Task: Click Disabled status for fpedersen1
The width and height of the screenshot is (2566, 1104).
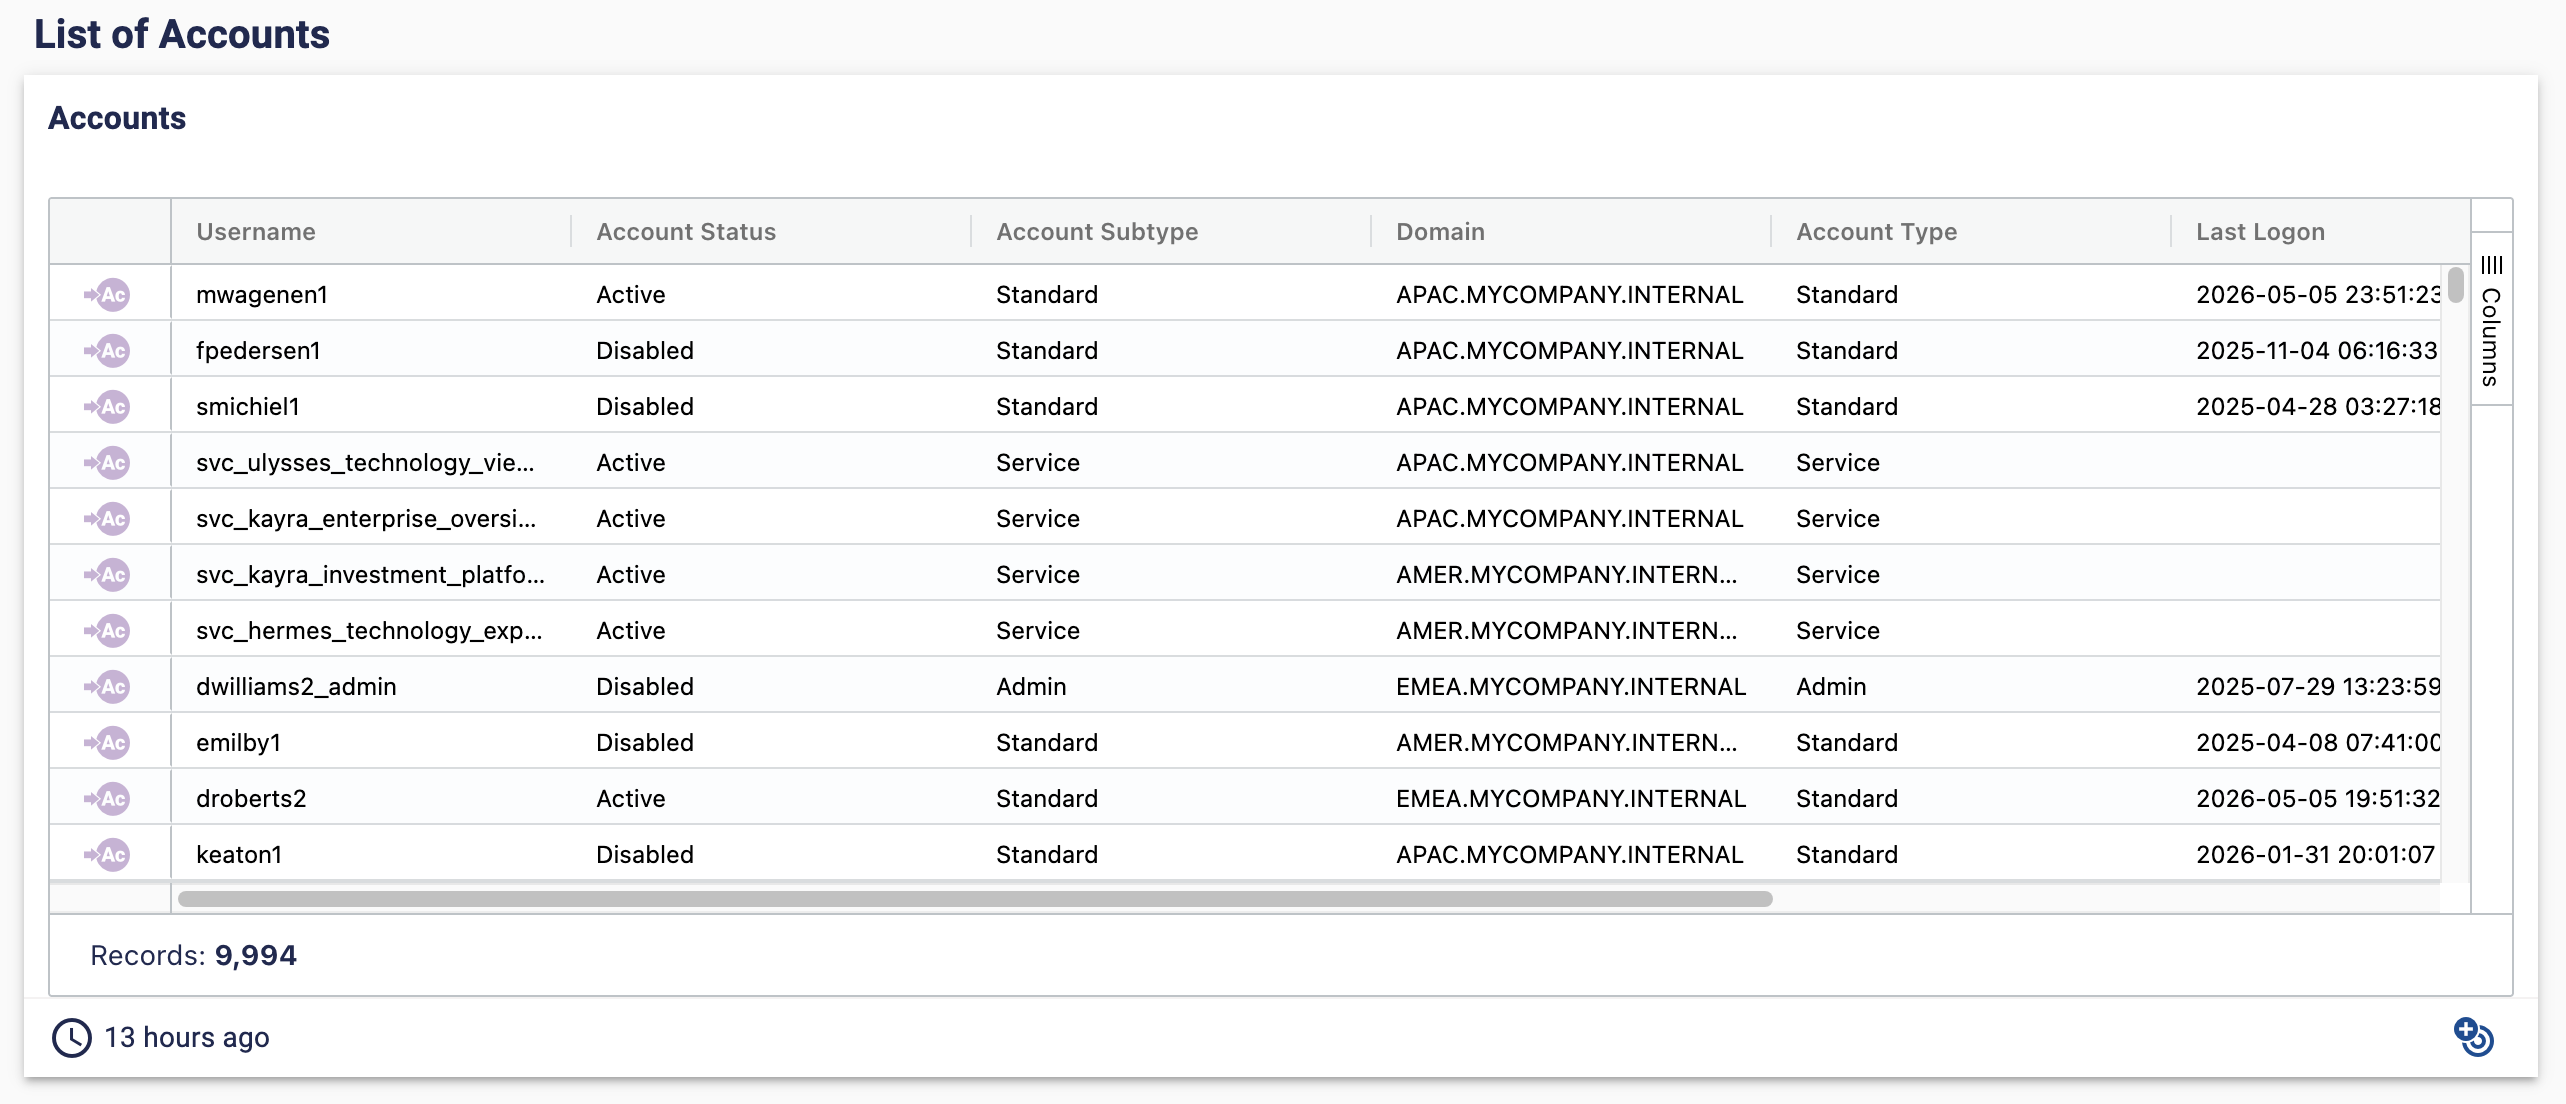Action: pyautogui.click(x=645, y=351)
